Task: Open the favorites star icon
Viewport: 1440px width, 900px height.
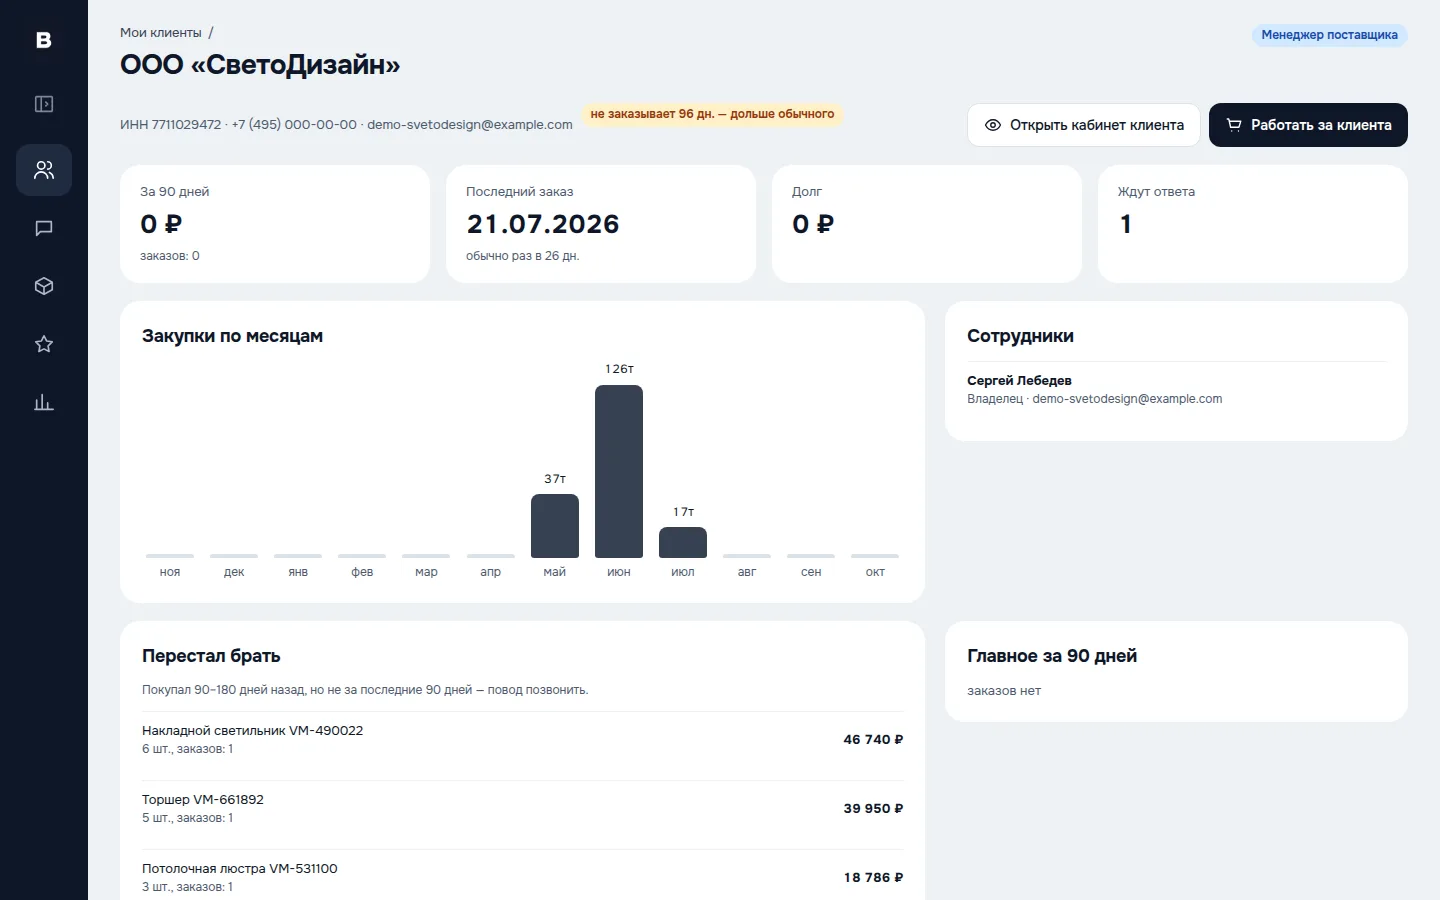Action: (x=44, y=344)
